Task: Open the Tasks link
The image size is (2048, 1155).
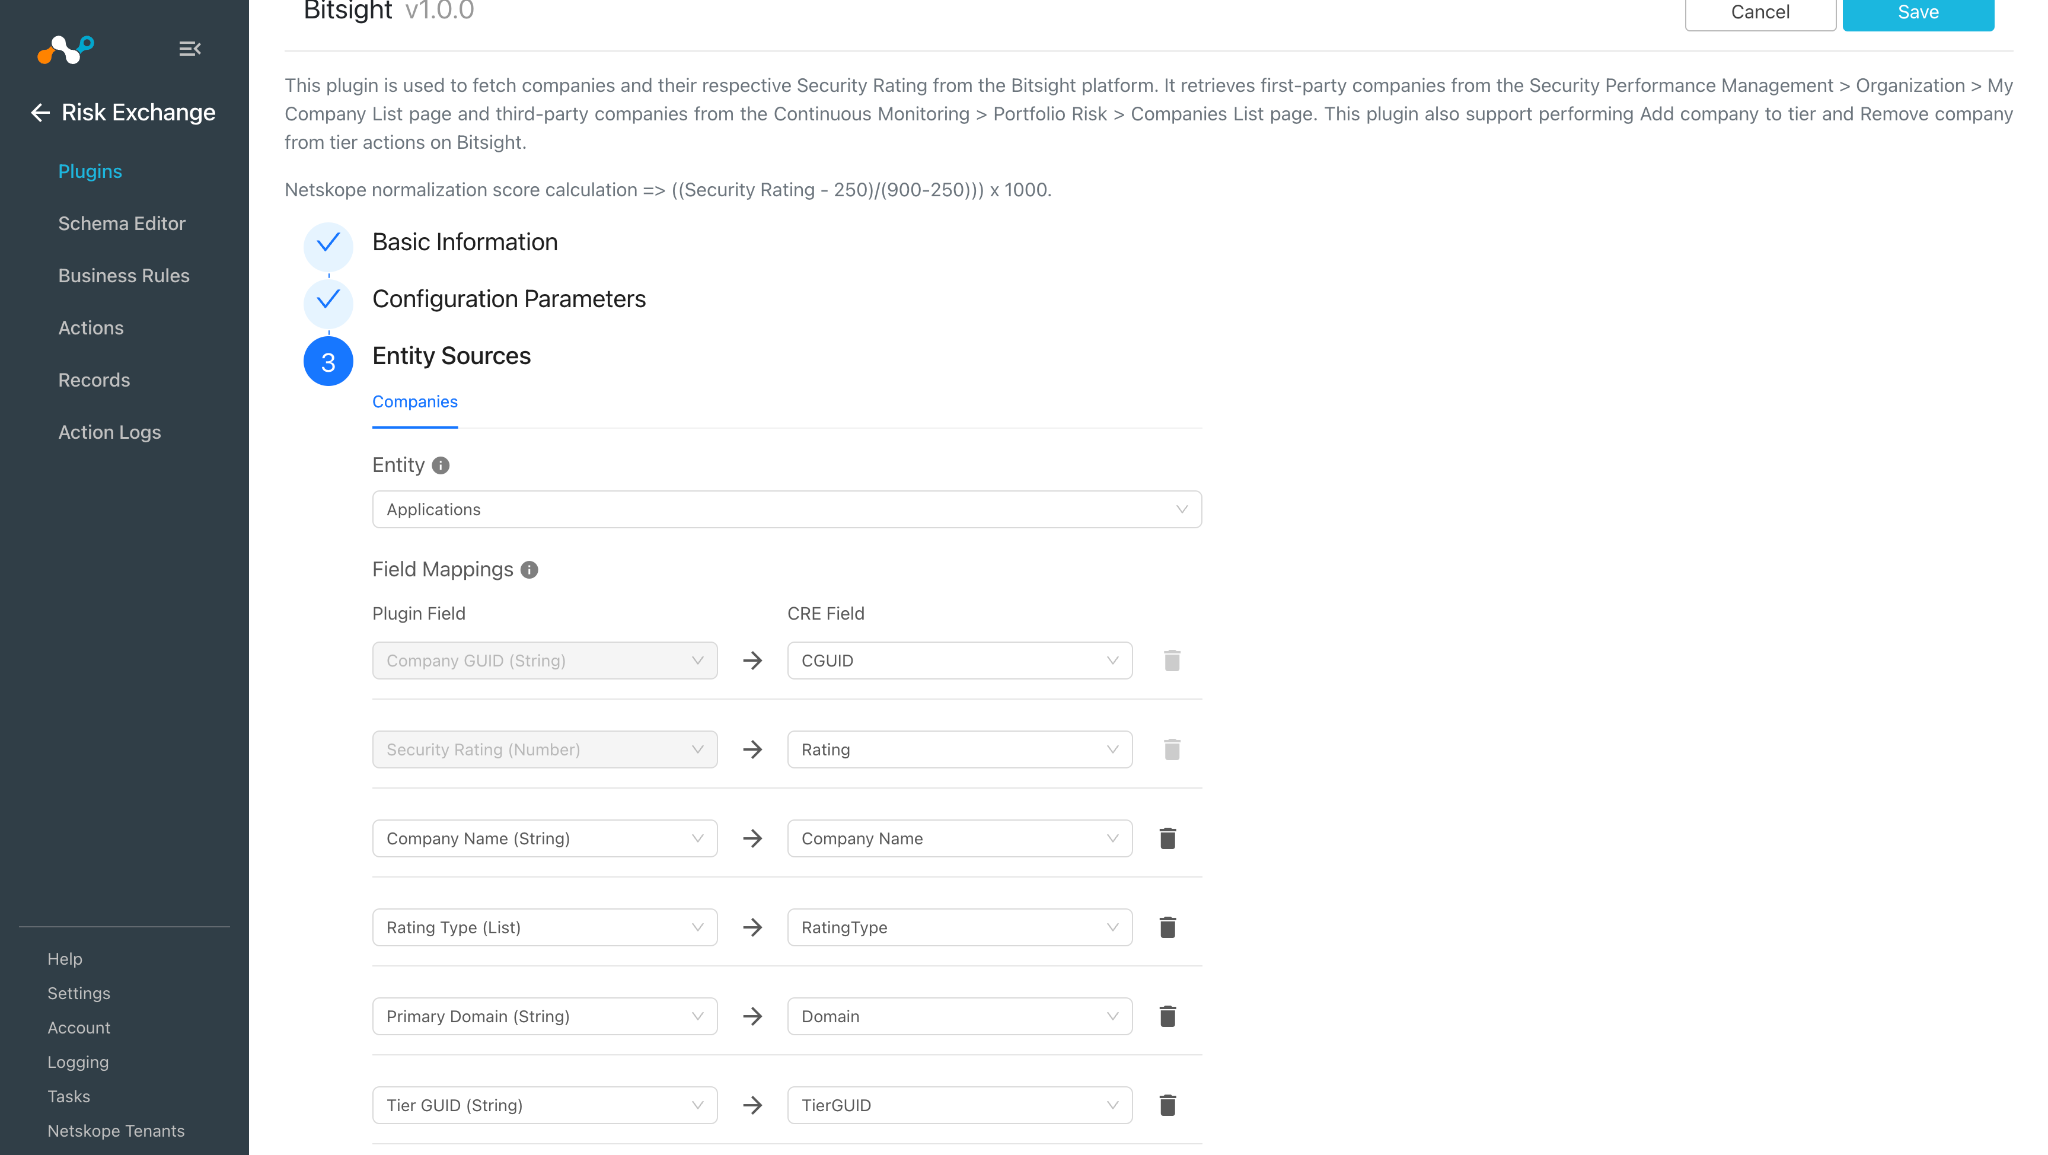Action: [x=69, y=1097]
